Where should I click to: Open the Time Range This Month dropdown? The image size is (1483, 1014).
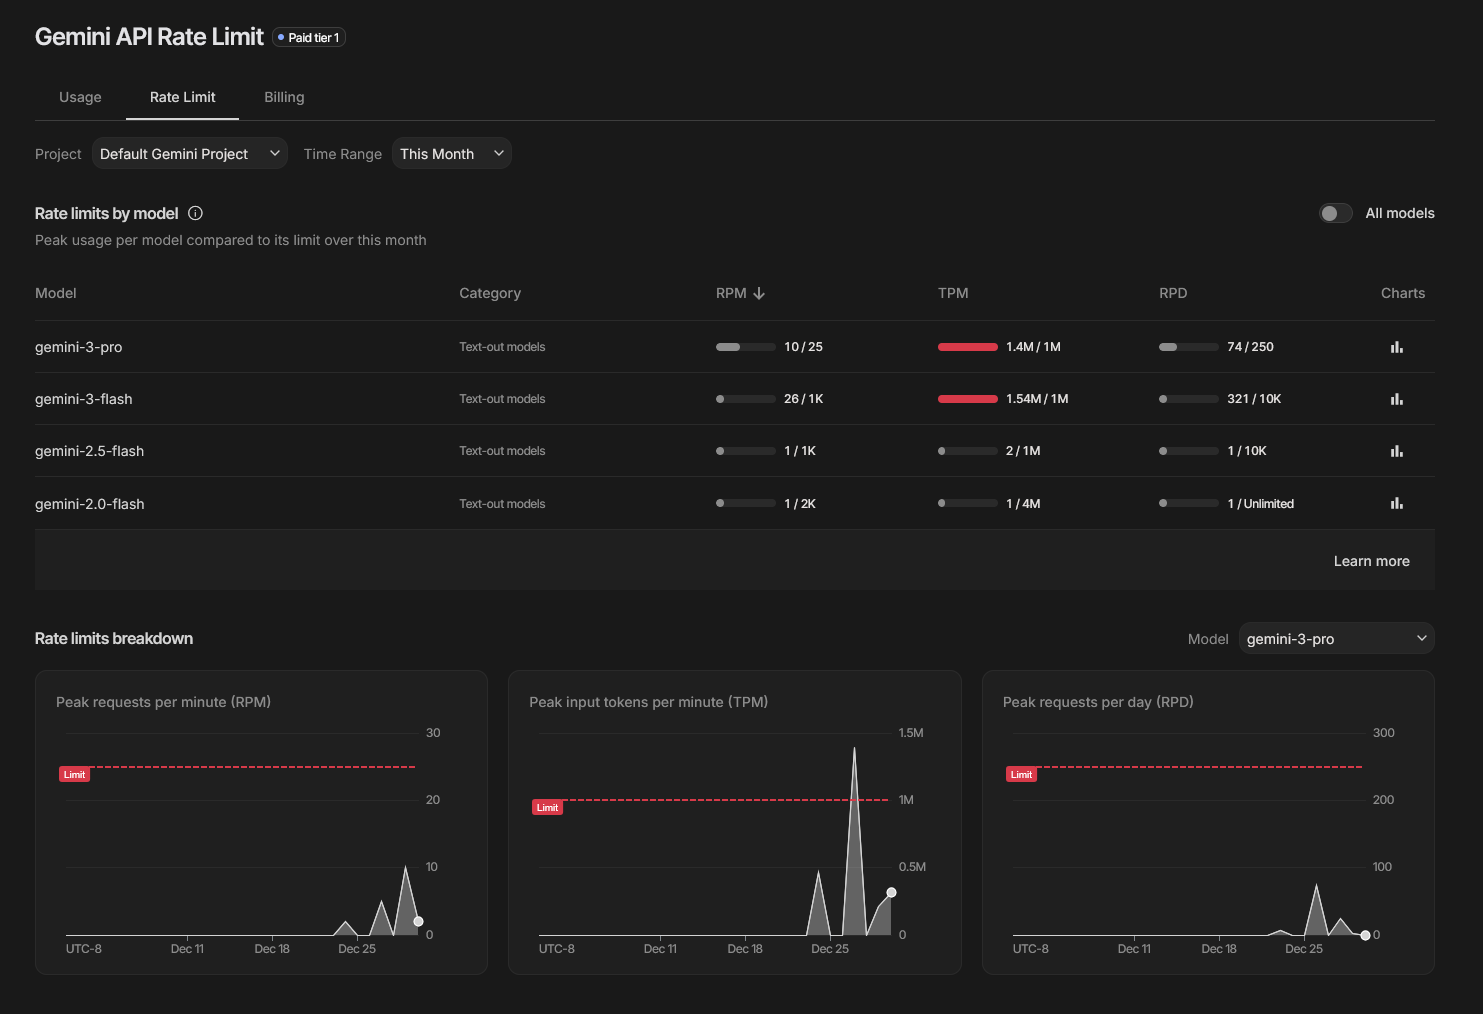point(452,154)
